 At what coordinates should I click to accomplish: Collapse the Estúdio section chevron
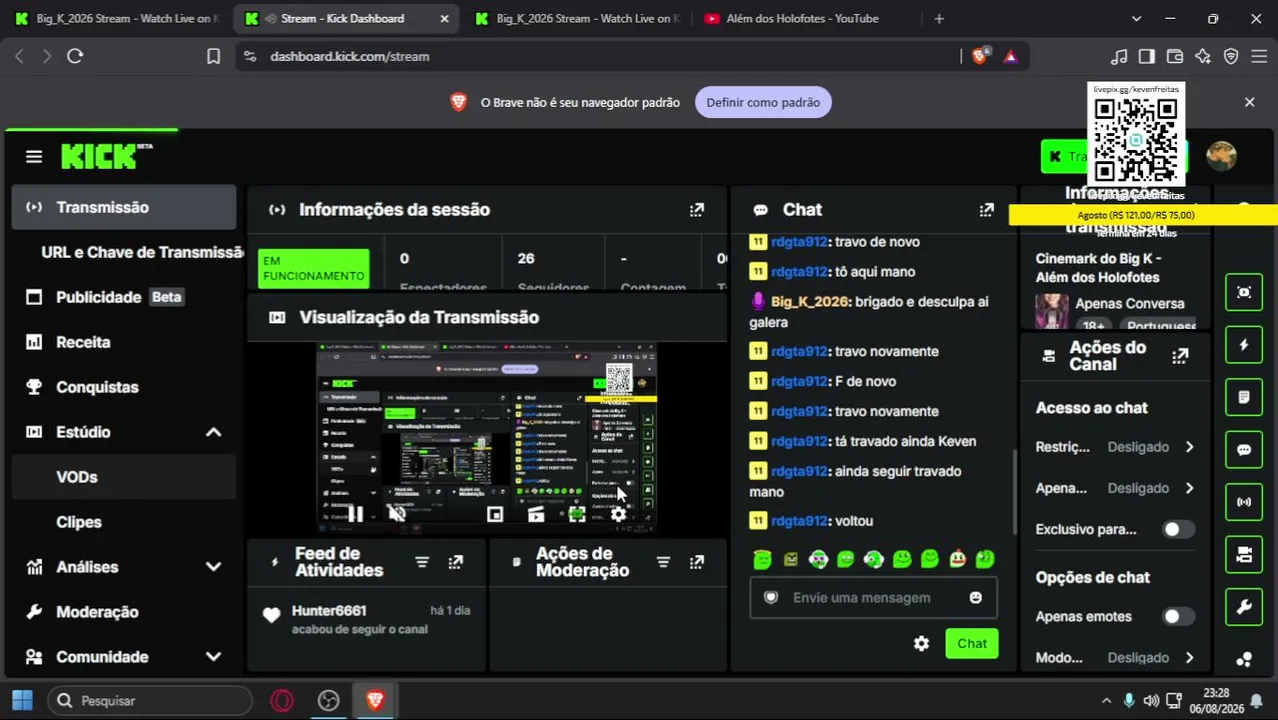click(213, 432)
